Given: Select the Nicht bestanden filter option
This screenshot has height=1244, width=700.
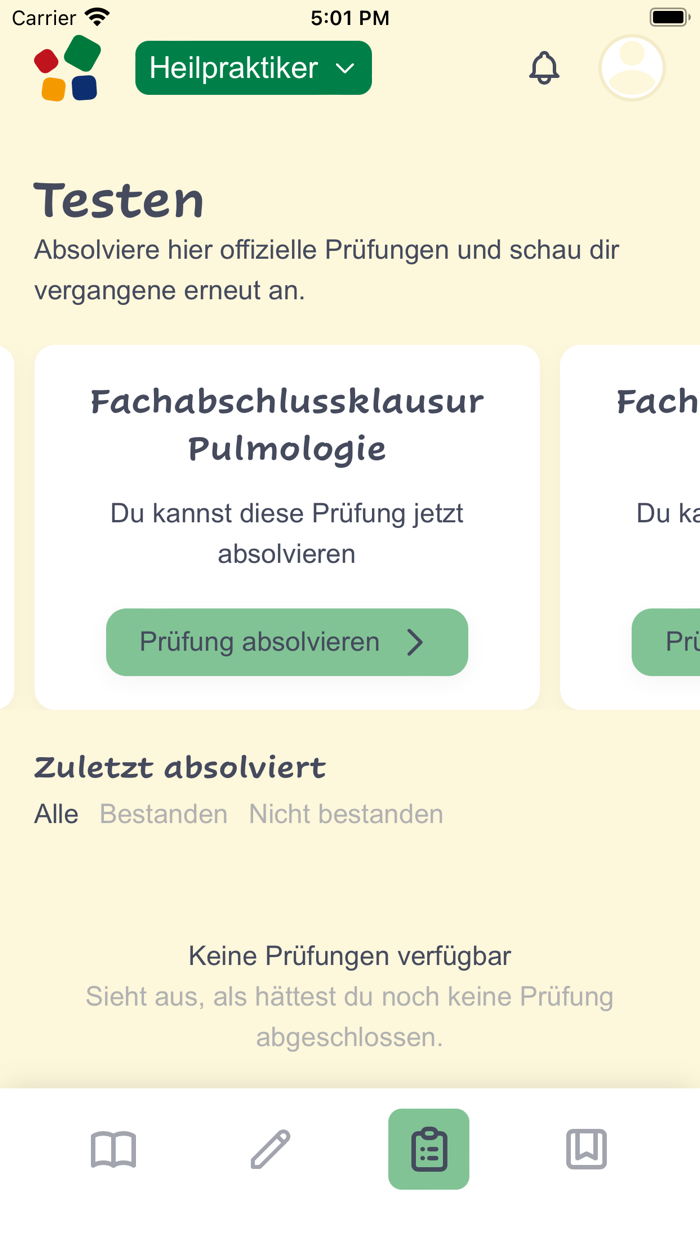Looking at the screenshot, I should [x=345, y=814].
